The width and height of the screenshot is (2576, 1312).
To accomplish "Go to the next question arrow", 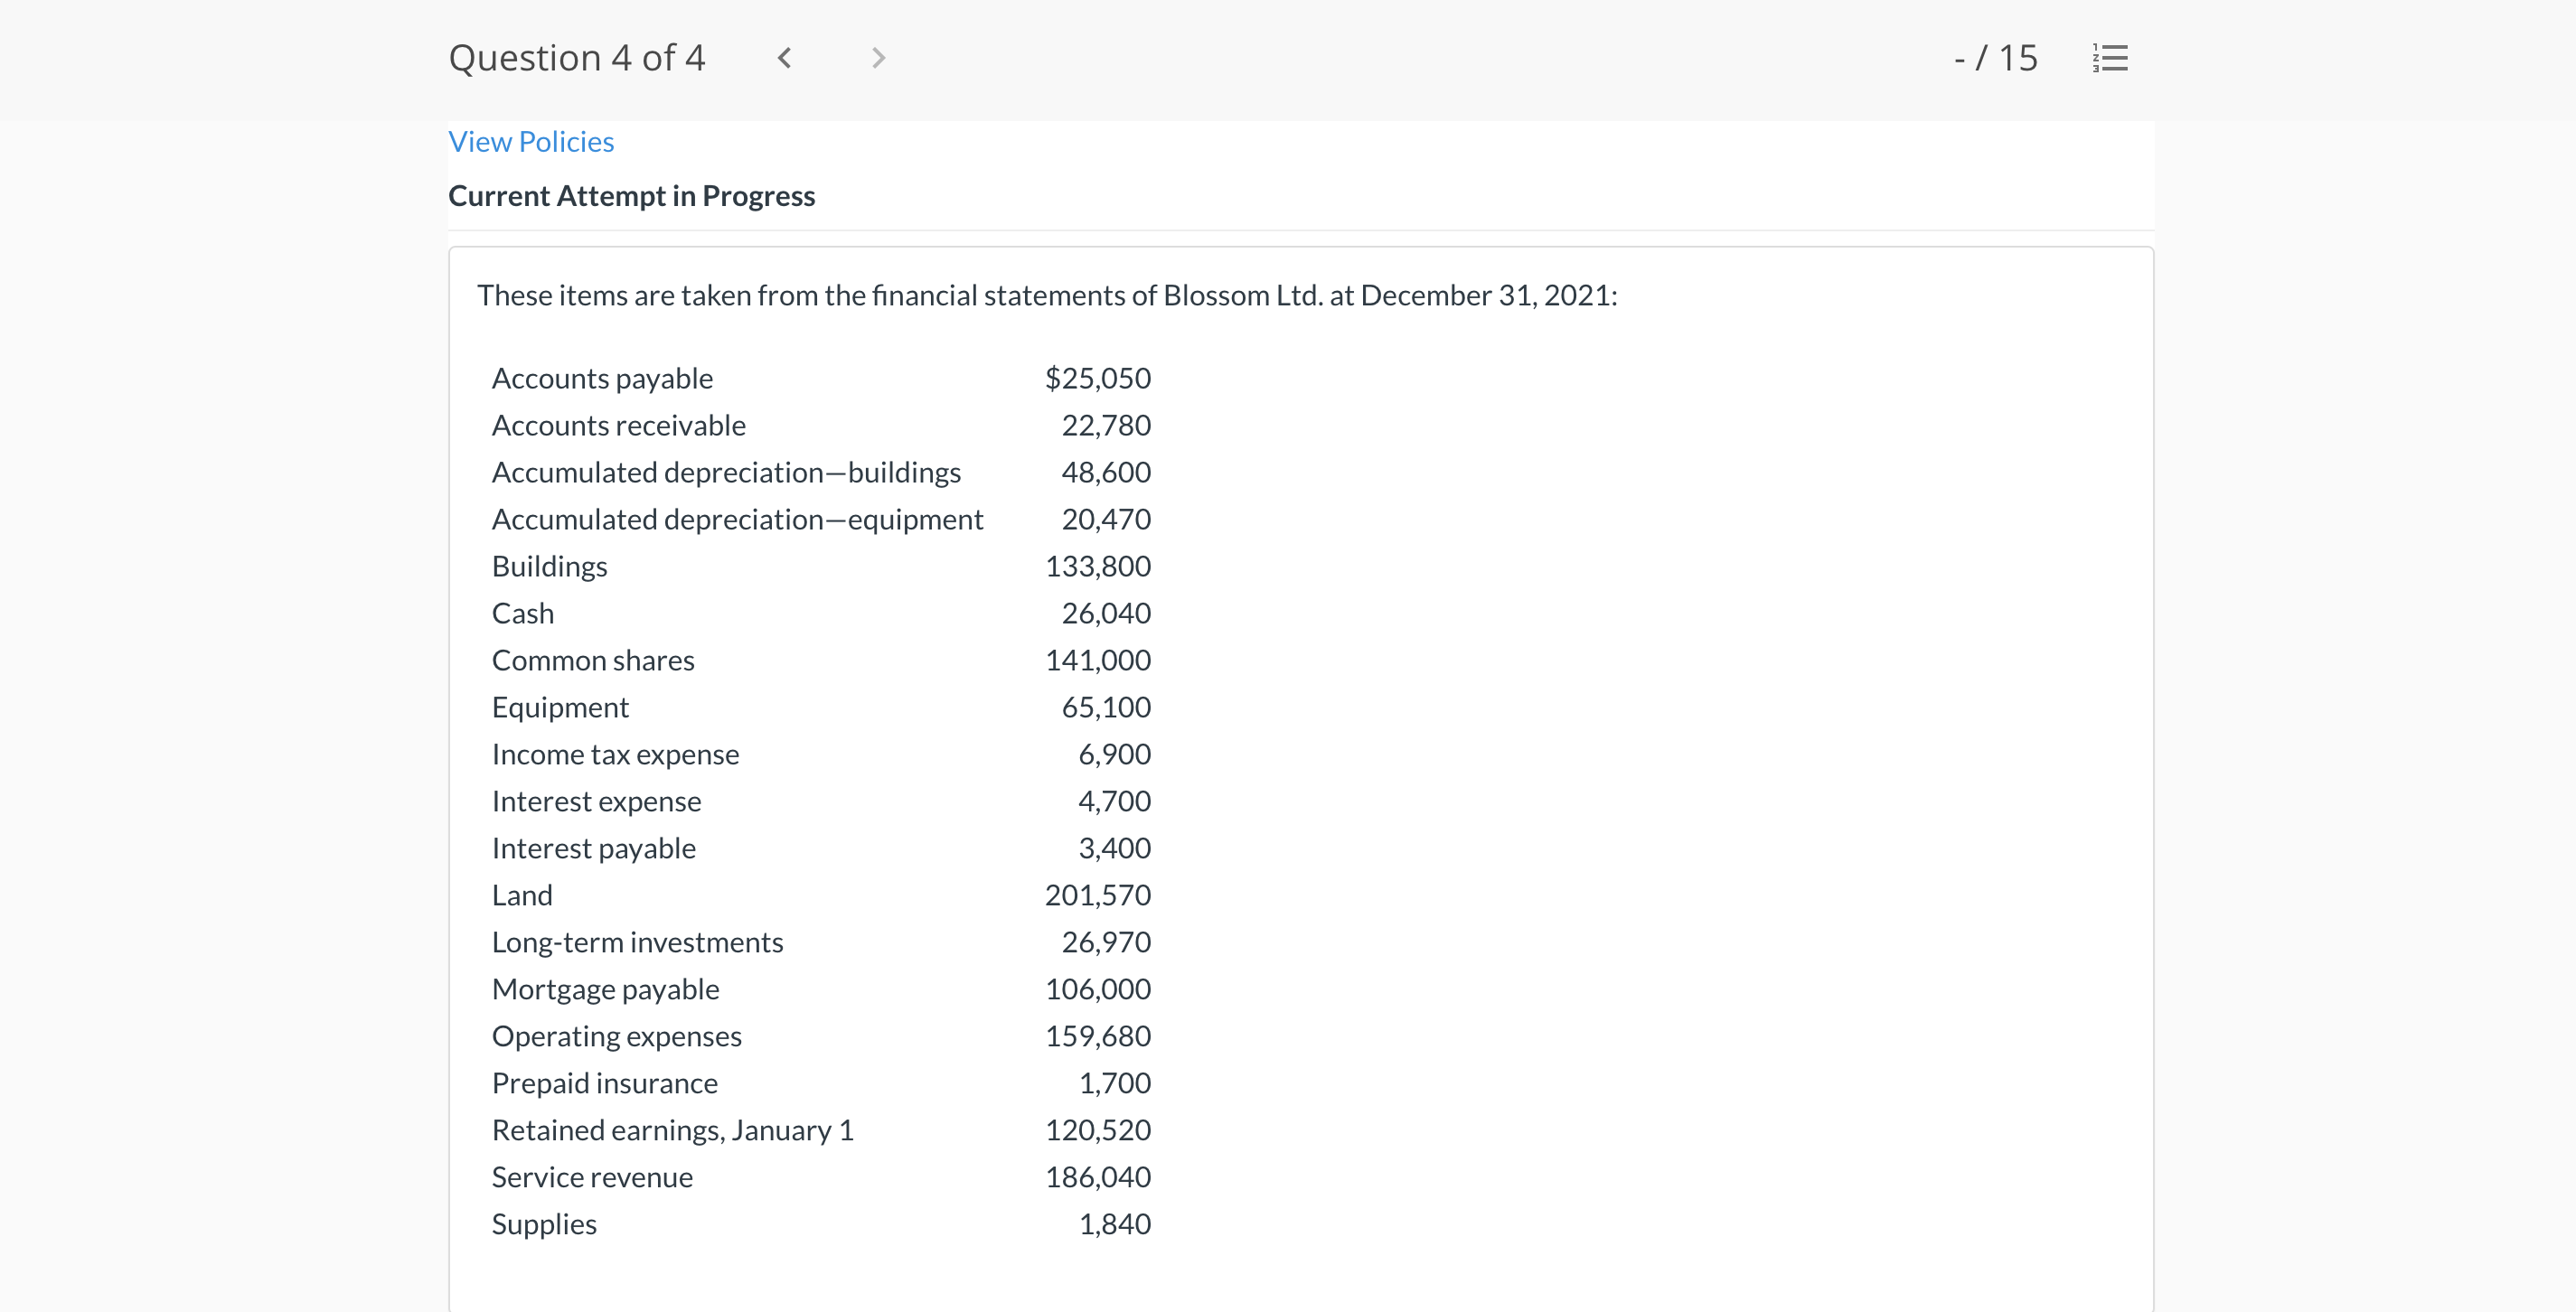I will 878,58.
